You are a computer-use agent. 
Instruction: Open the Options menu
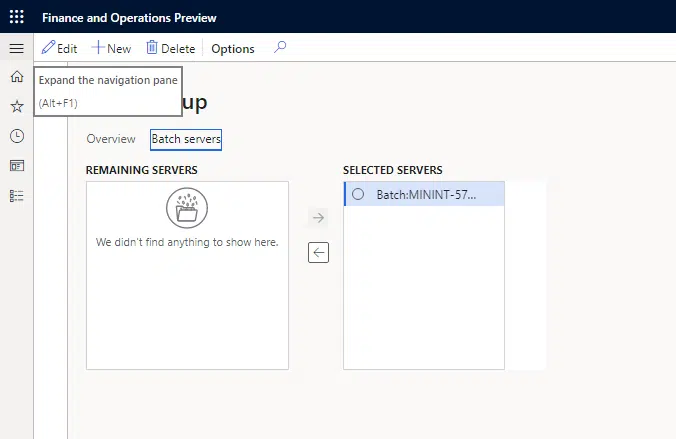click(x=233, y=49)
